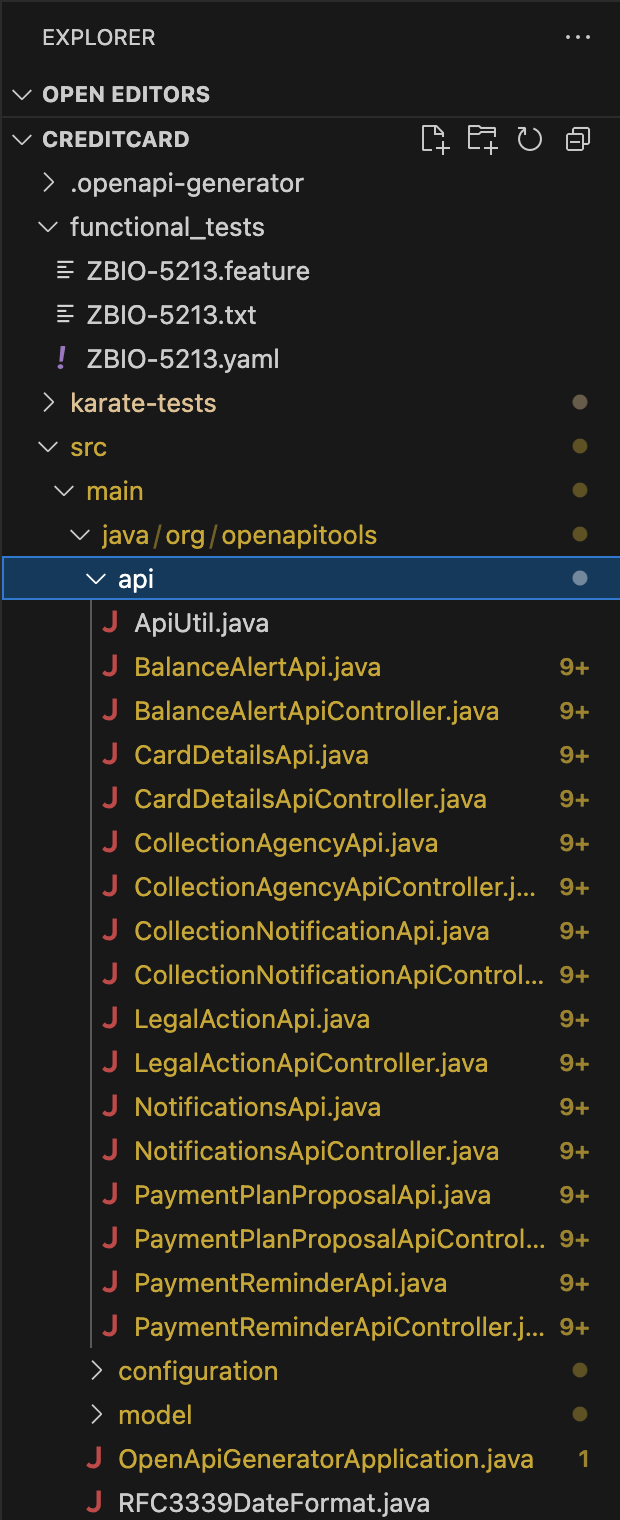
Task: Collapse the functional_tests folder
Action: pos(47,226)
